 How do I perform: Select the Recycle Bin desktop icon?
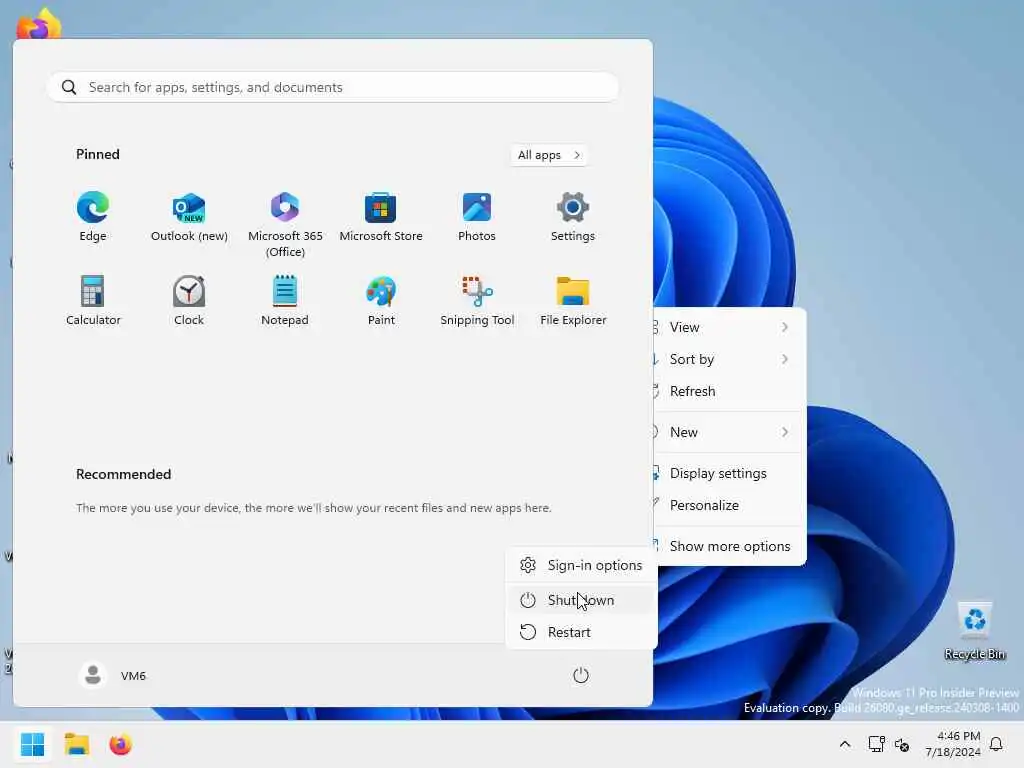(x=974, y=632)
